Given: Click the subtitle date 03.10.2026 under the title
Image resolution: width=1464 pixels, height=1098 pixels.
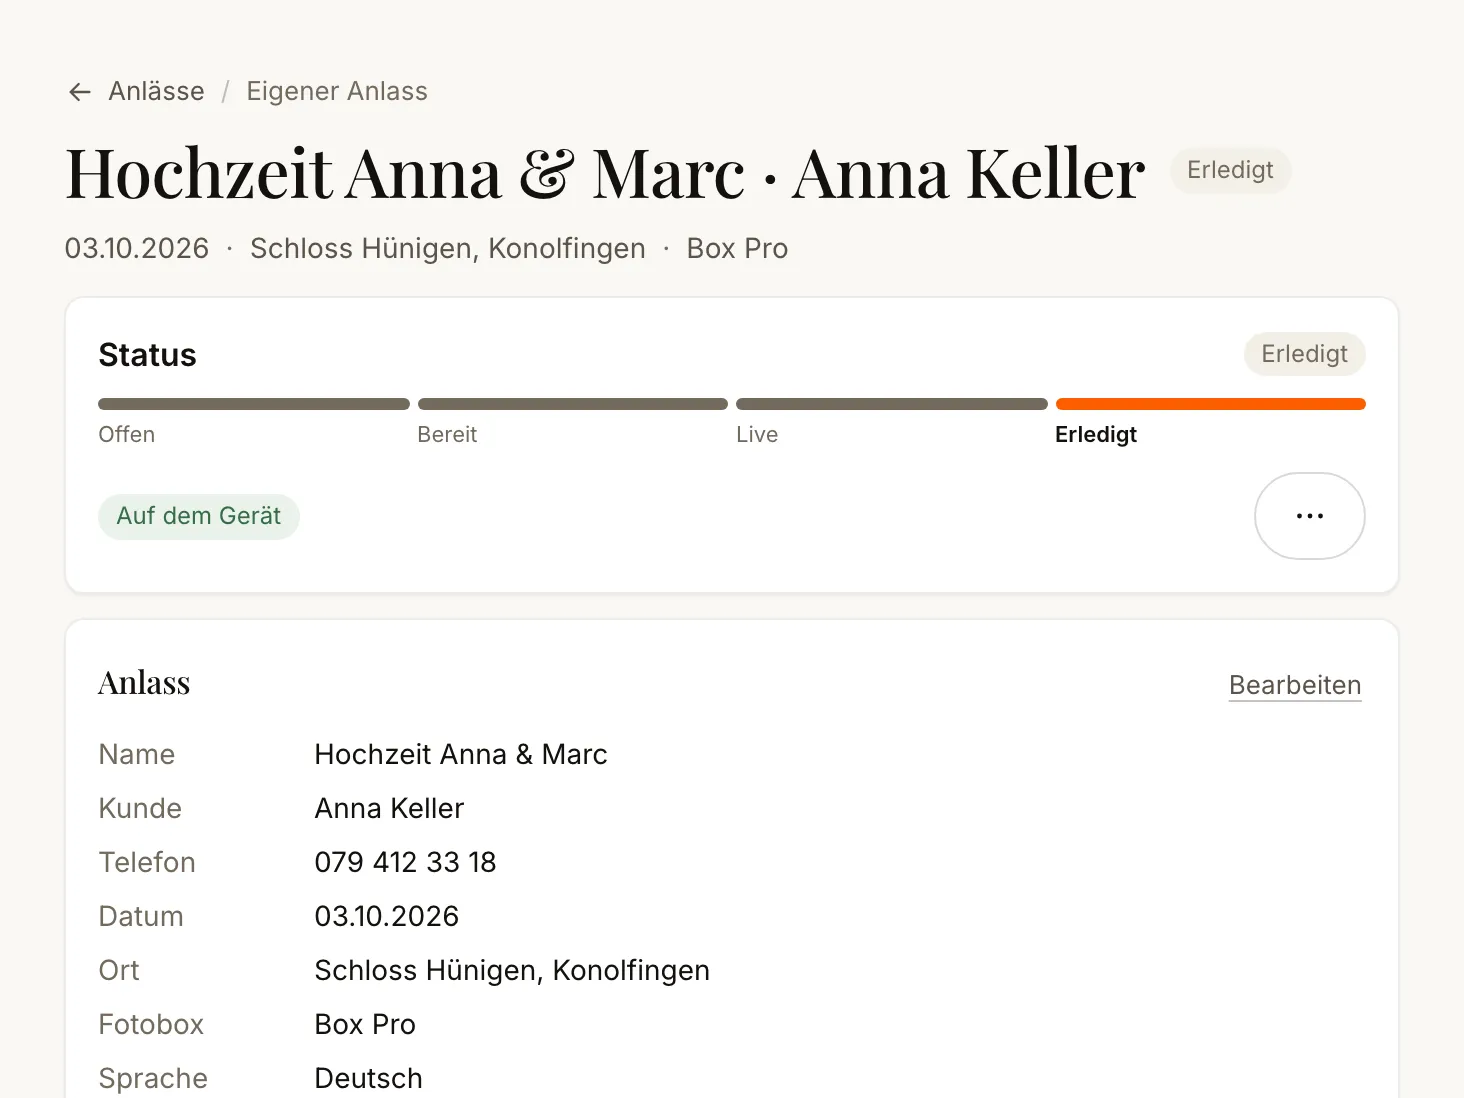Looking at the screenshot, I should 137,248.
